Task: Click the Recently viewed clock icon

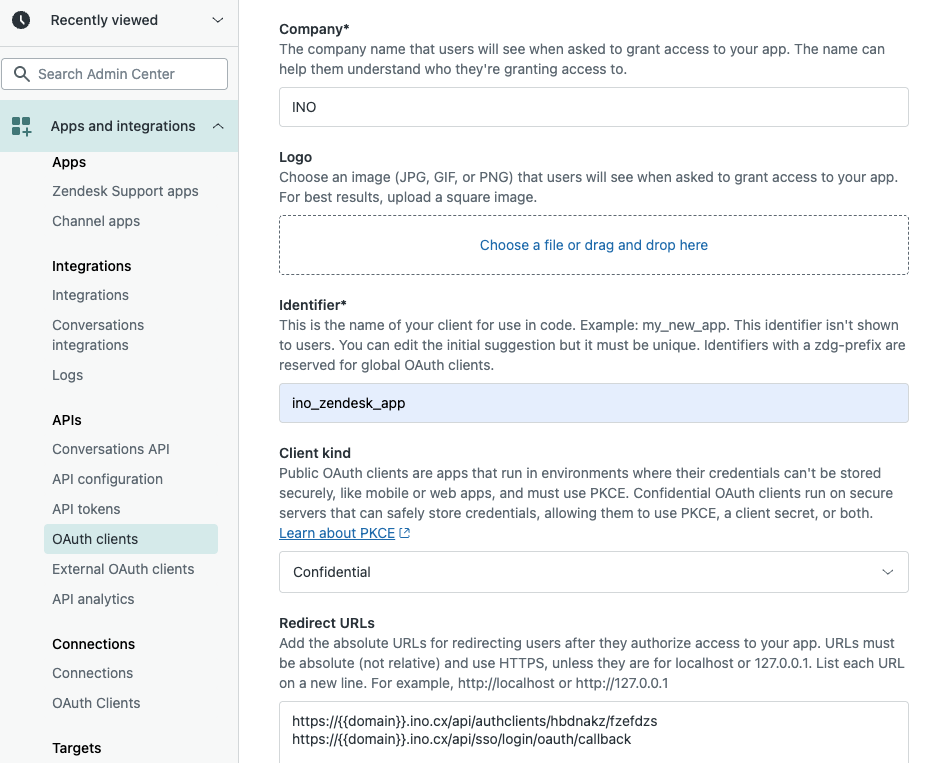Action: coord(21,20)
